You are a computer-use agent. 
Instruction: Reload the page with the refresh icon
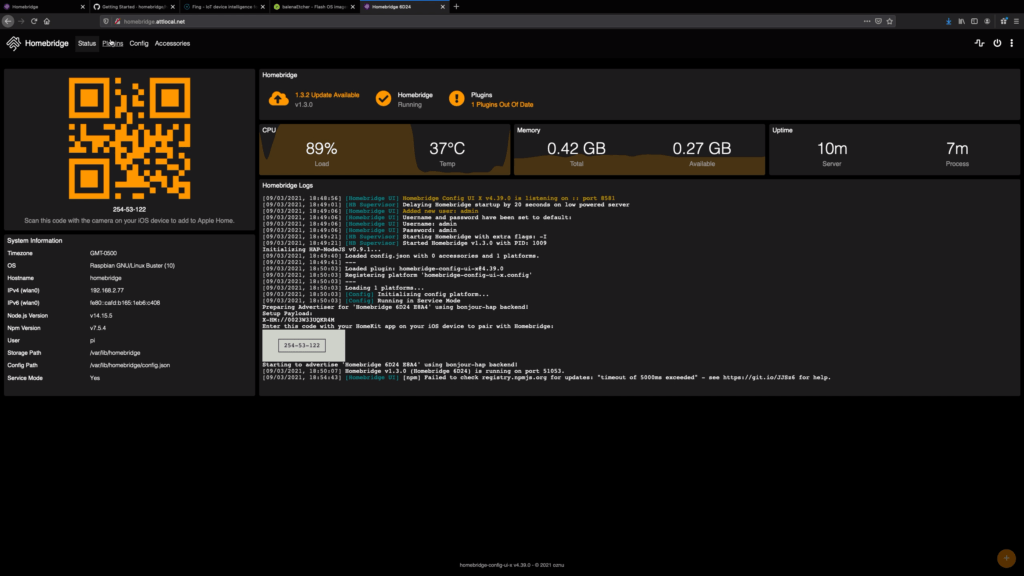pyautogui.click(x=34, y=22)
